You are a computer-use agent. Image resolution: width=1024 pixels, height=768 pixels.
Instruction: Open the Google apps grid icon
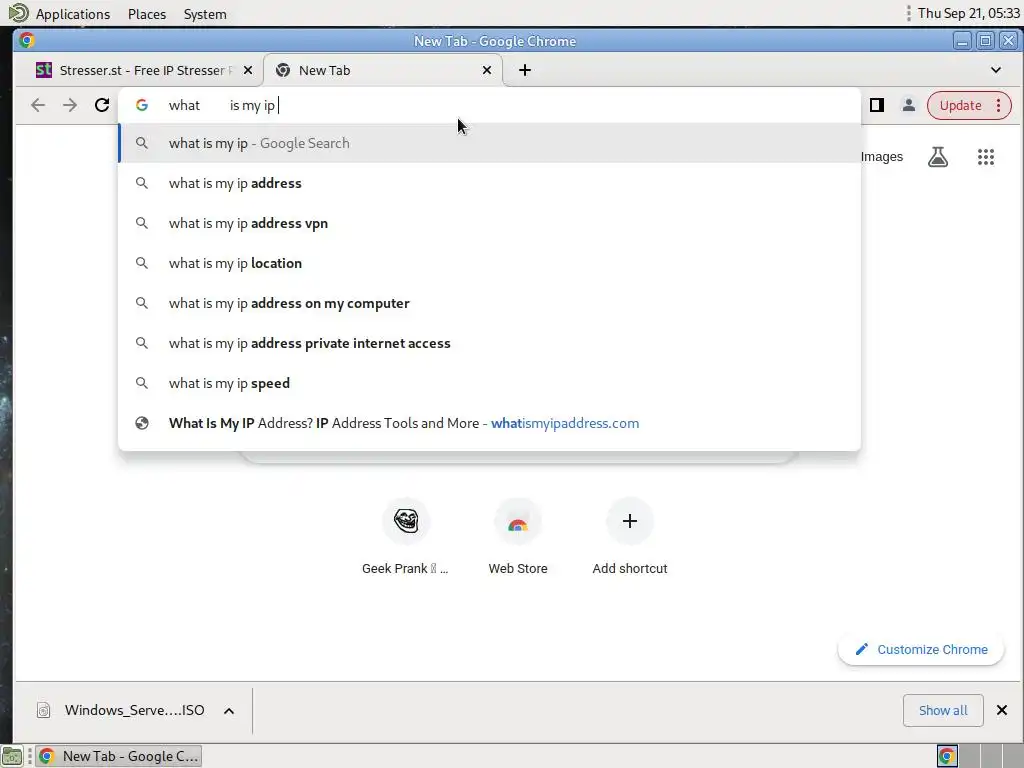point(985,157)
